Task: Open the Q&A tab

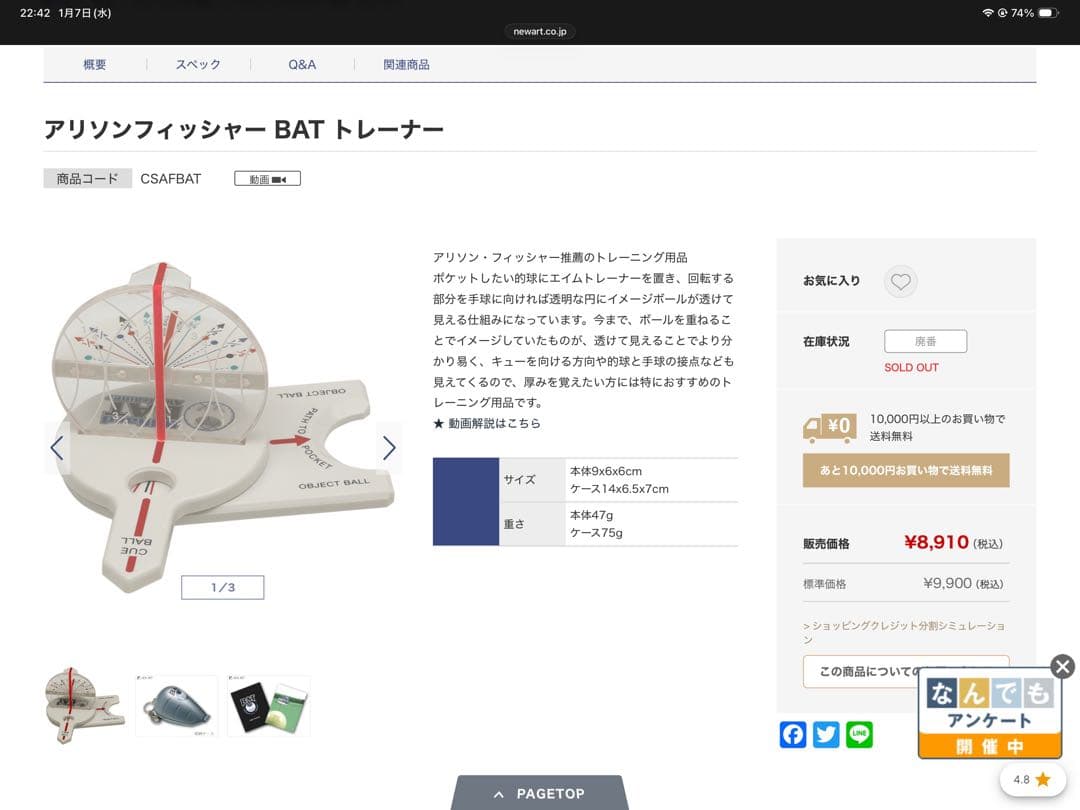Action: tap(302, 64)
